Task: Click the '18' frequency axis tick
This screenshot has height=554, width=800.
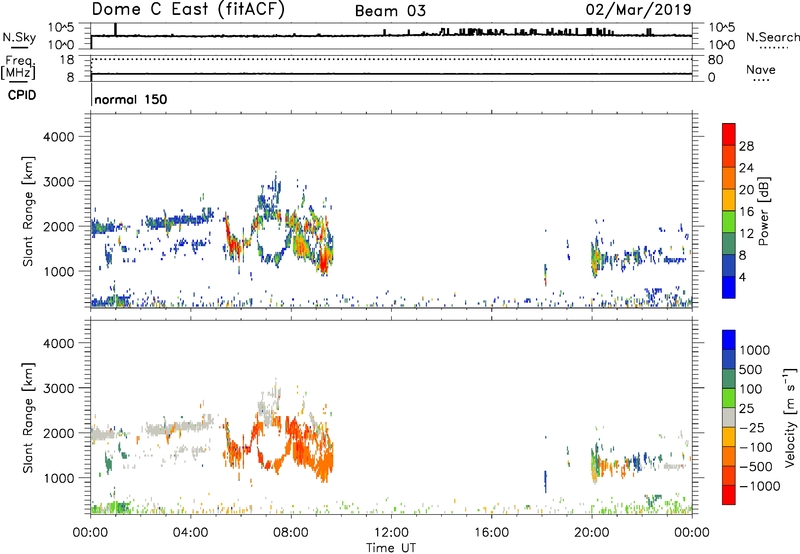Action: [x=67, y=60]
